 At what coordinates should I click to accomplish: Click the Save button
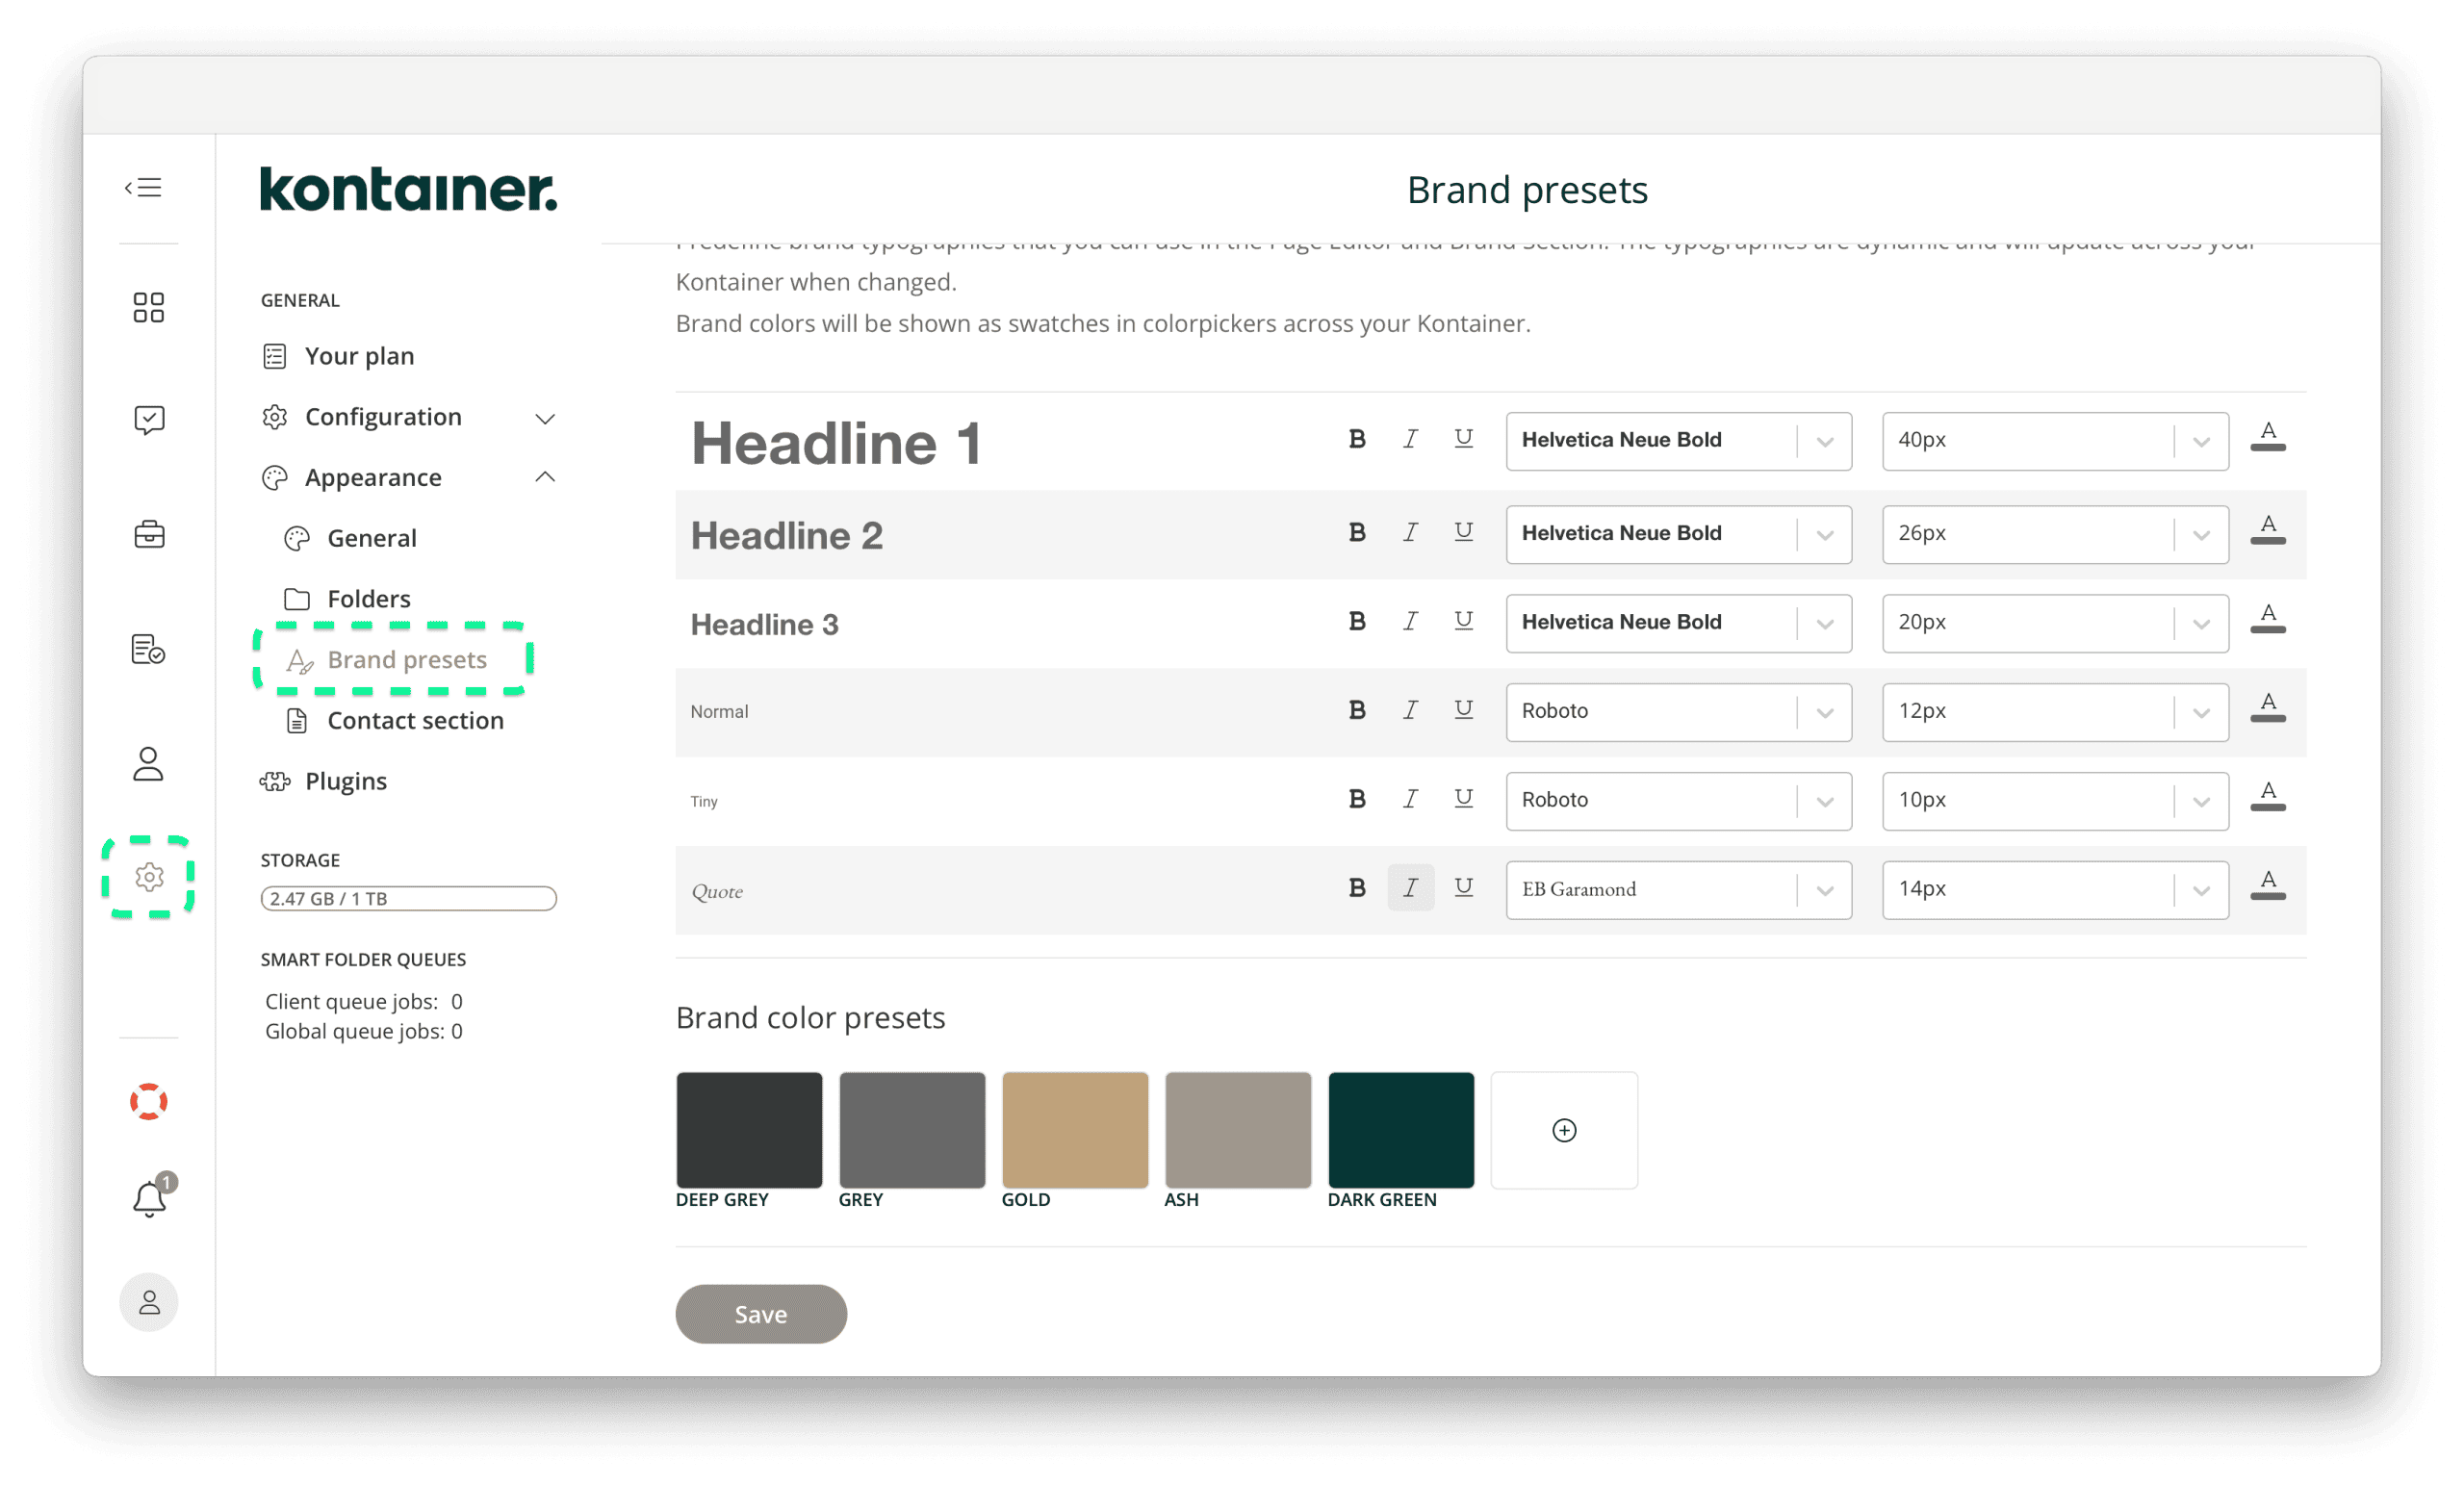pos(760,1314)
